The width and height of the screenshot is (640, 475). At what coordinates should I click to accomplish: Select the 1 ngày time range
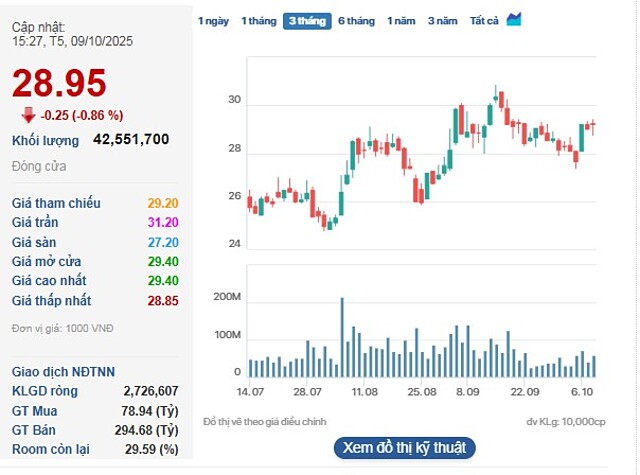point(213,20)
